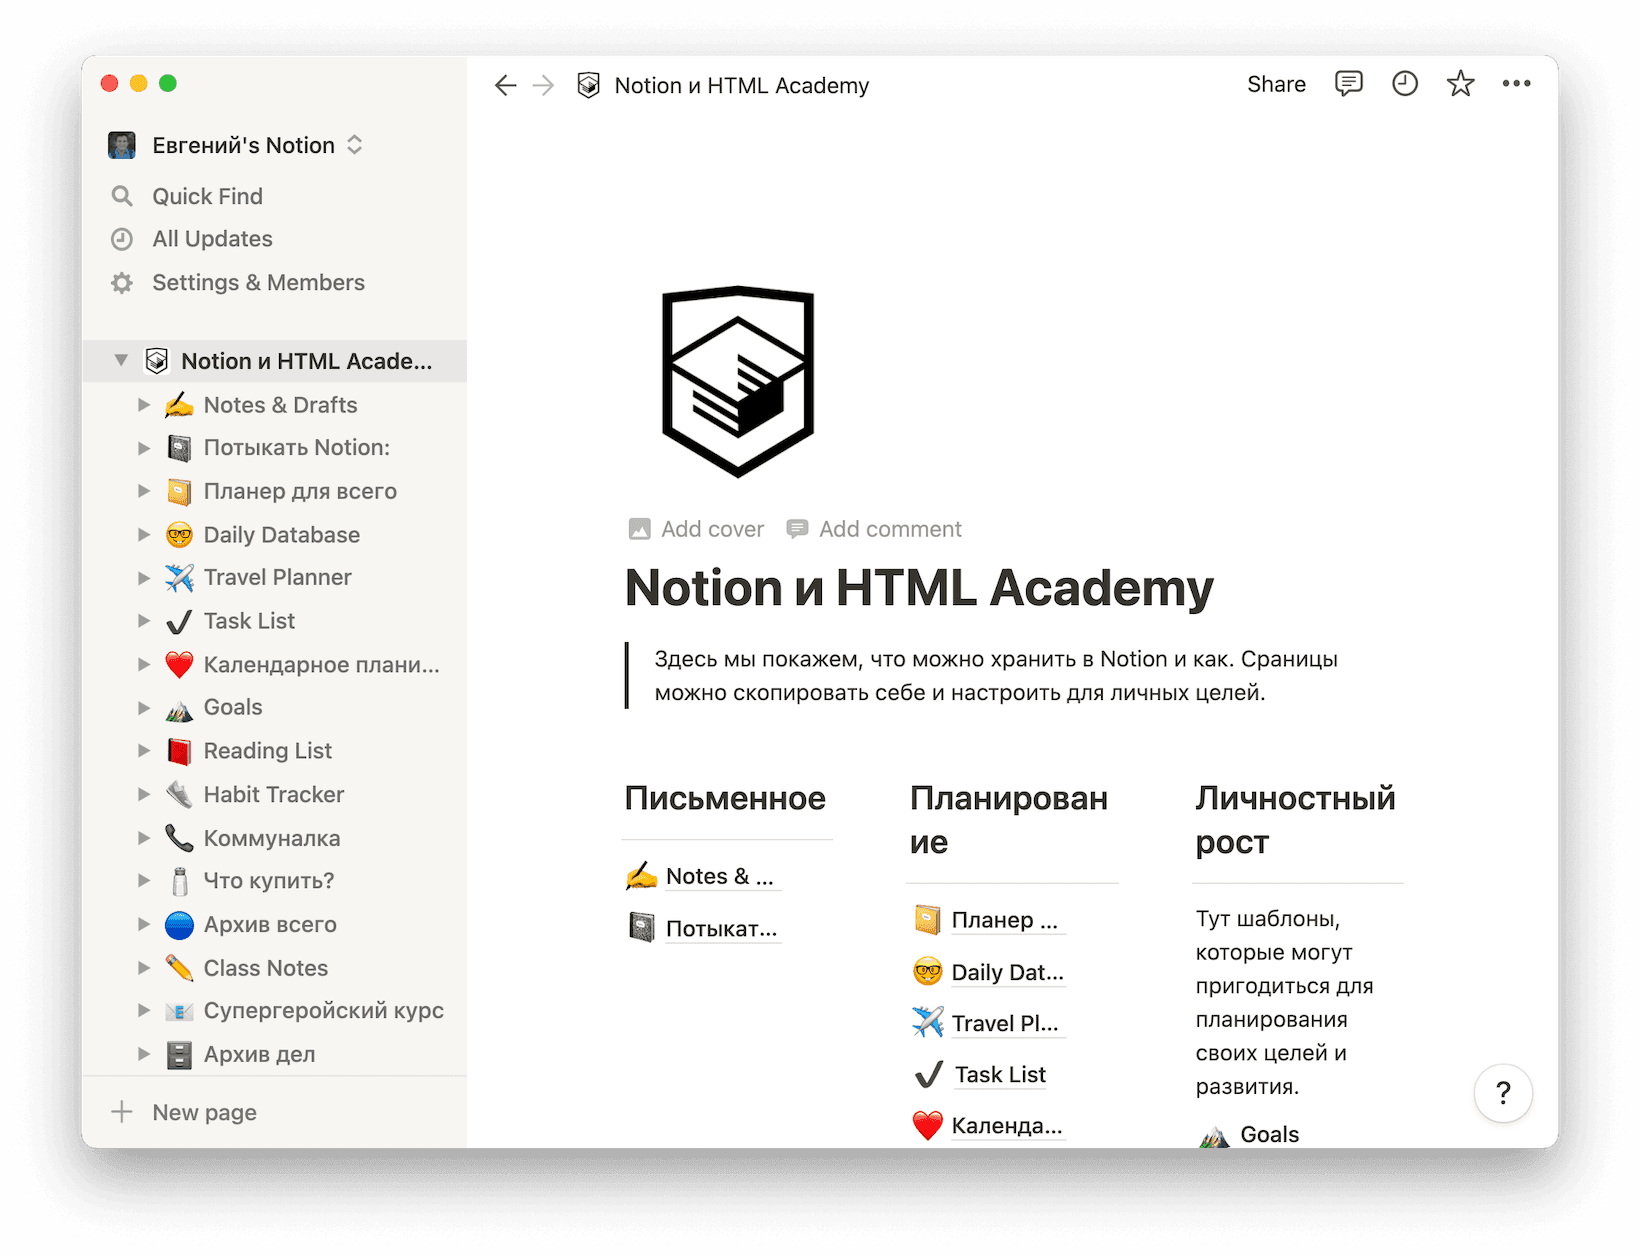Expand the Потыкать Notion sidebar page
Image resolution: width=1640 pixels, height=1256 pixels.
coord(144,448)
